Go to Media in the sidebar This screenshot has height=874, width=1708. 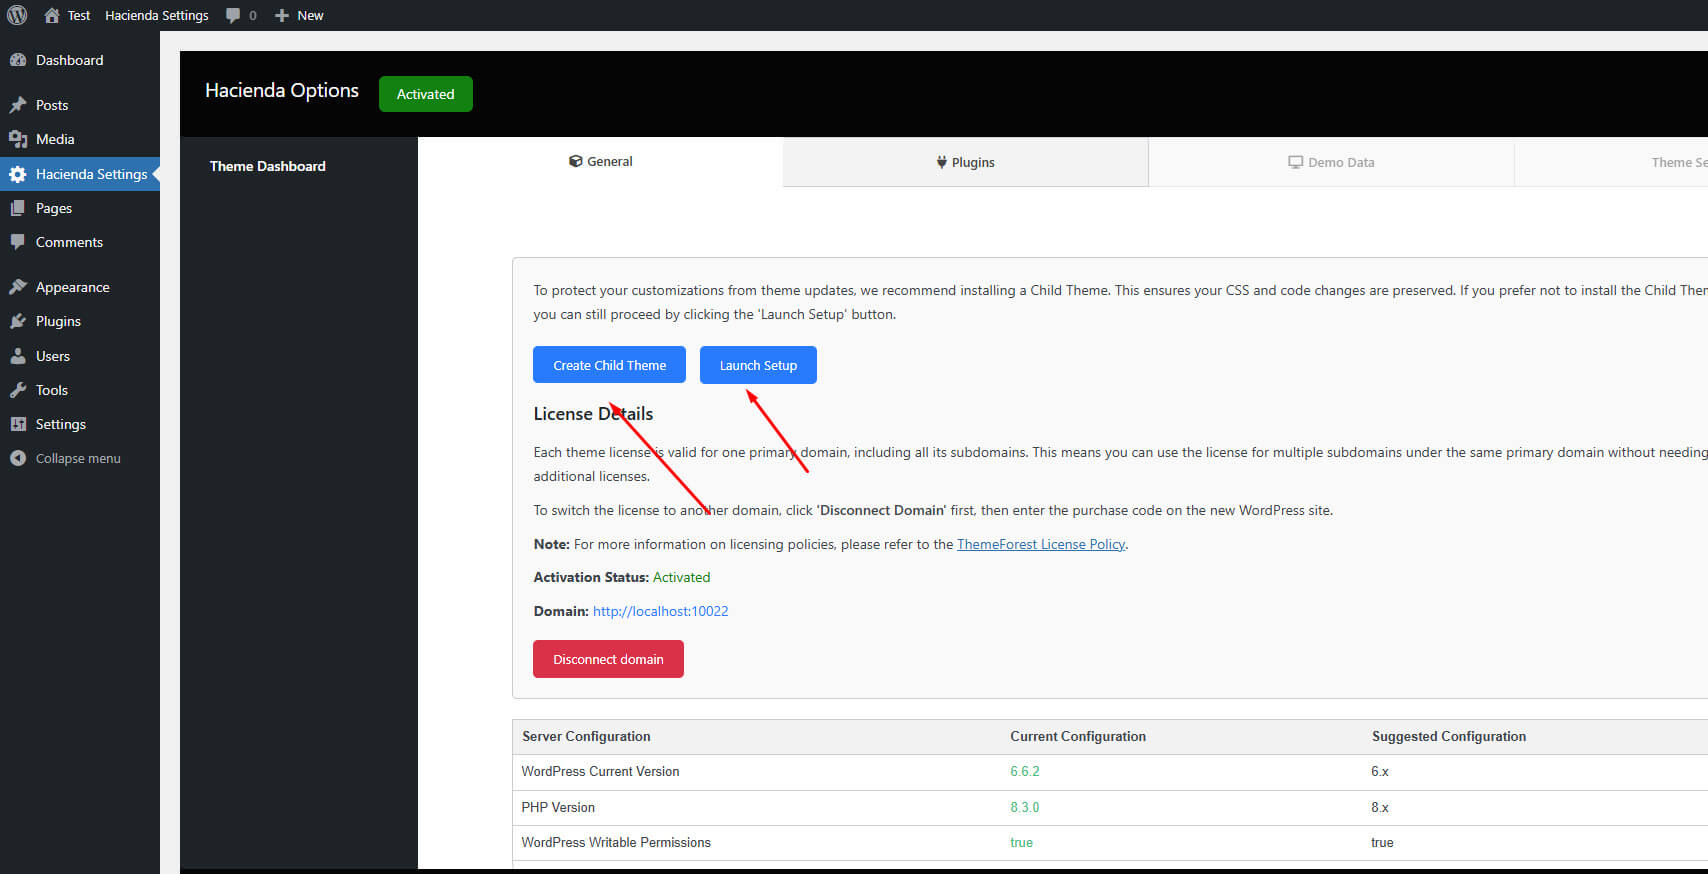80,139
